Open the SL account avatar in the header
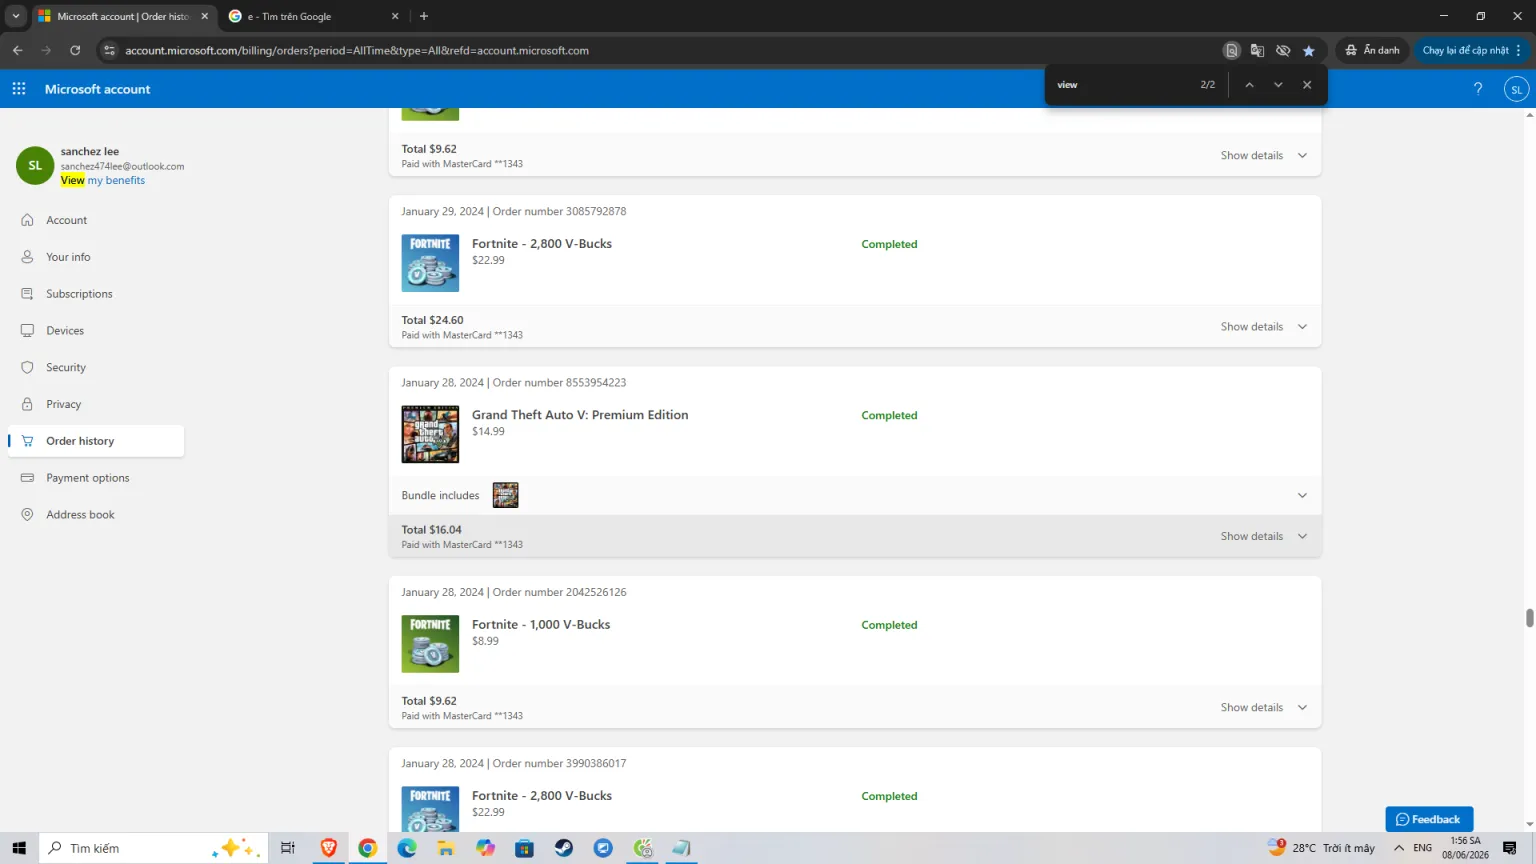Viewport: 1536px width, 864px height. (1516, 89)
